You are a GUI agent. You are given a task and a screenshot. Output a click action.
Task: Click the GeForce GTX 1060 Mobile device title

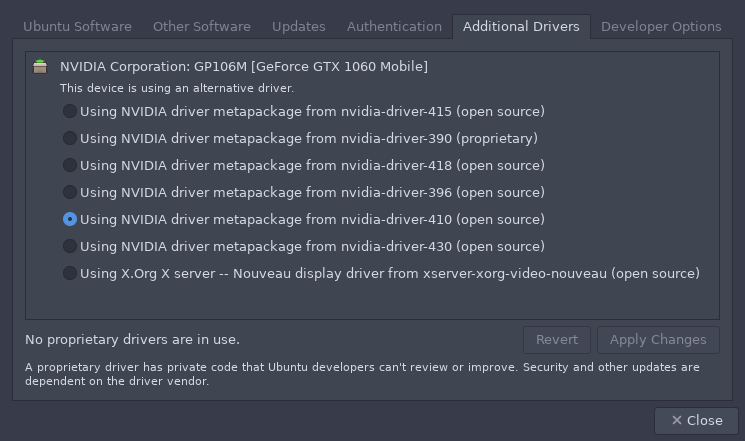pos(244,67)
